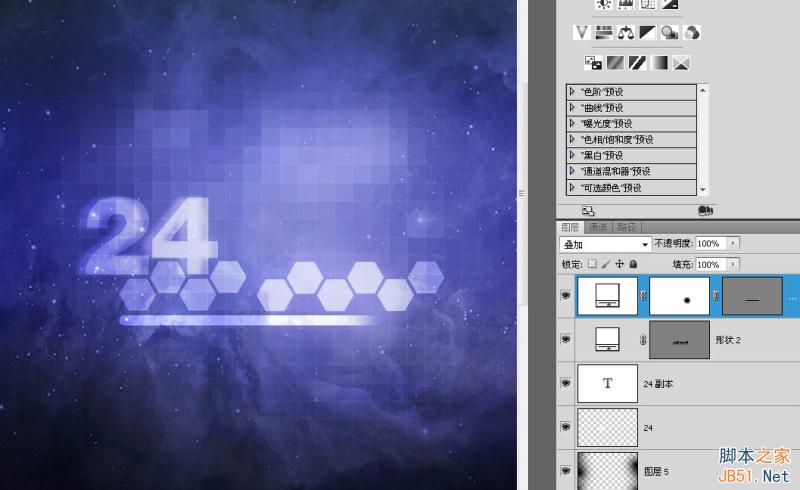Add a Black & White adjustment layer

[647, 33]
